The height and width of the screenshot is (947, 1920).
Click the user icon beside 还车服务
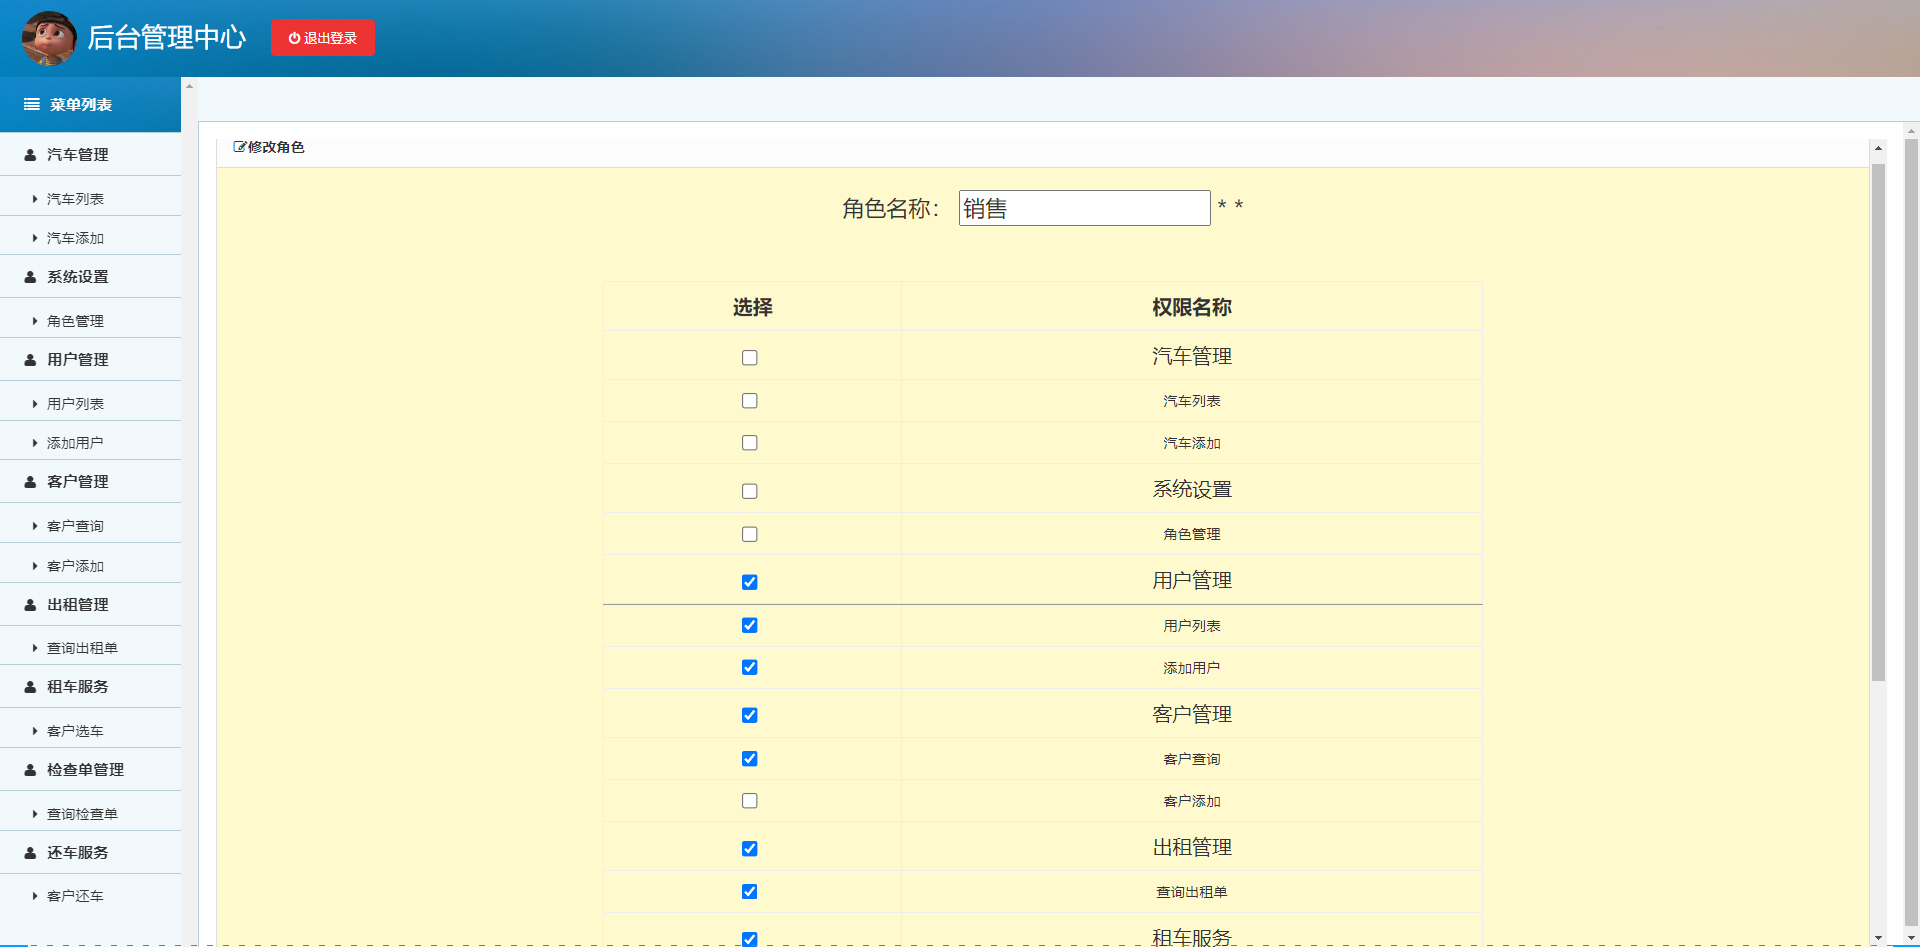point(27,853)
